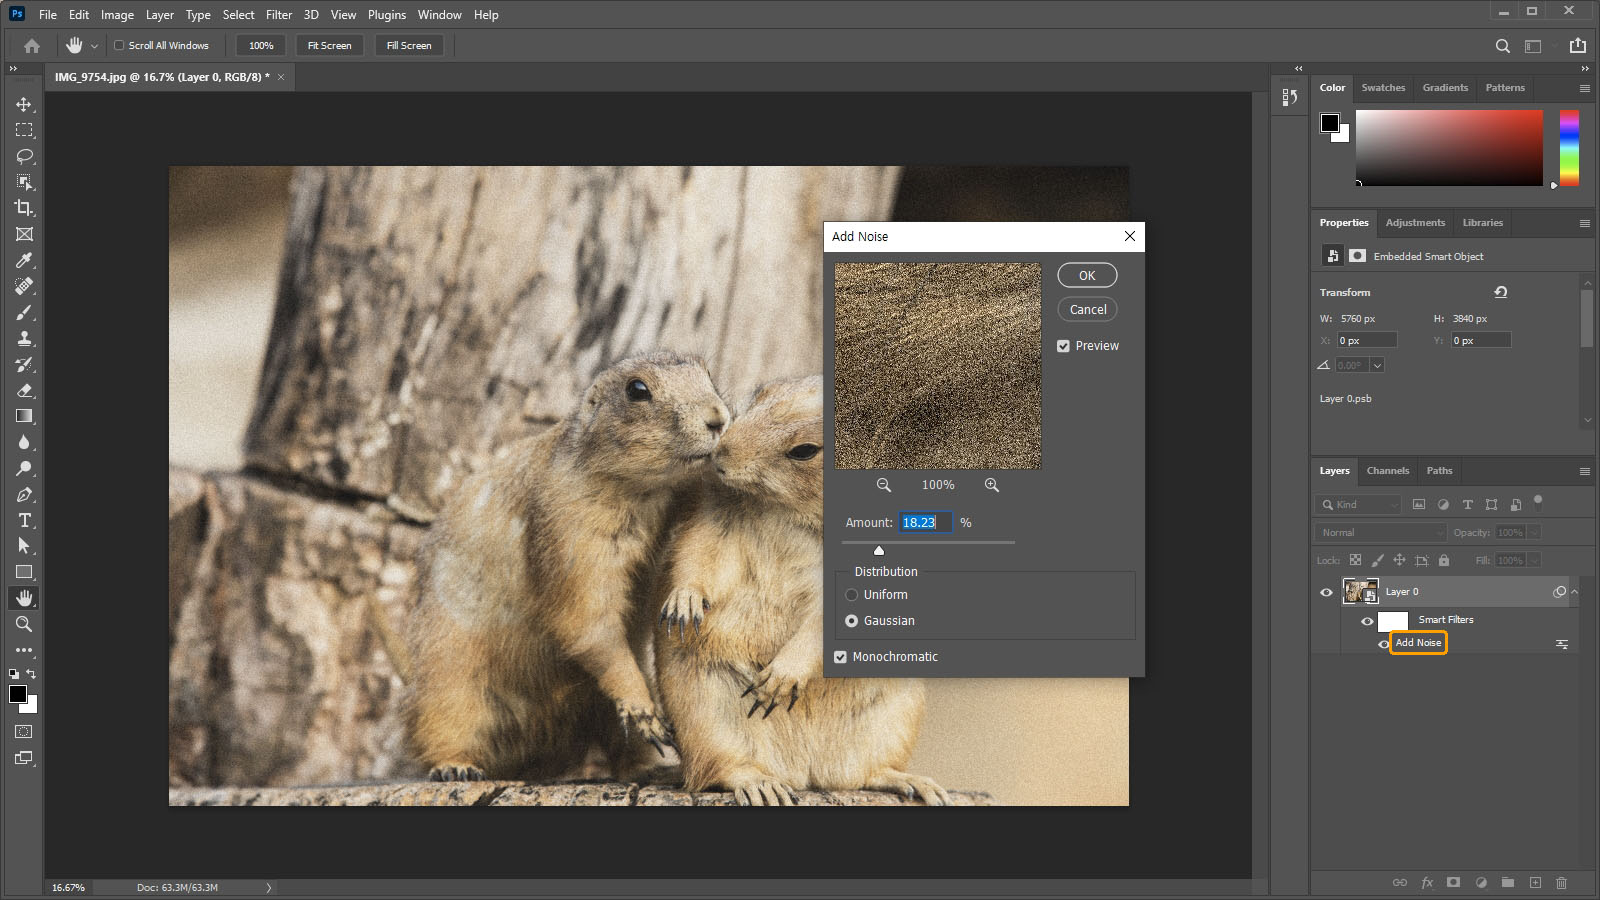Select Uniform distribution
Viewport: 1600px width, 900px height.
pyautogui.click(x=852, y=595)
